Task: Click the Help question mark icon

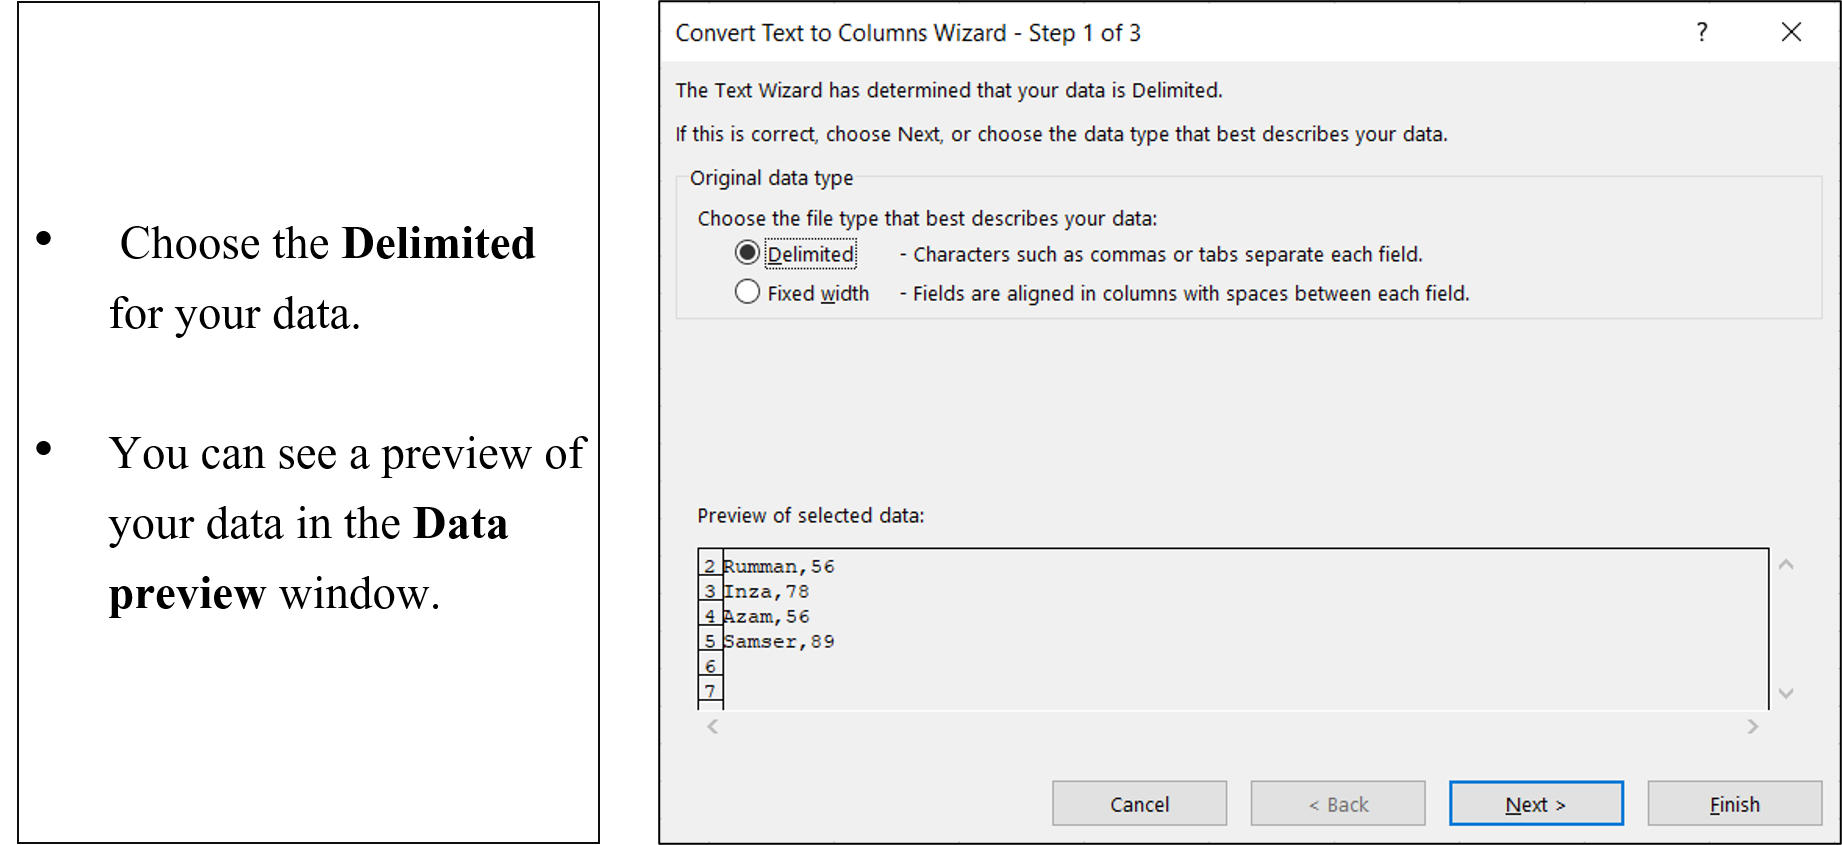Action: pyautogui.click(x=1702, y=32)
